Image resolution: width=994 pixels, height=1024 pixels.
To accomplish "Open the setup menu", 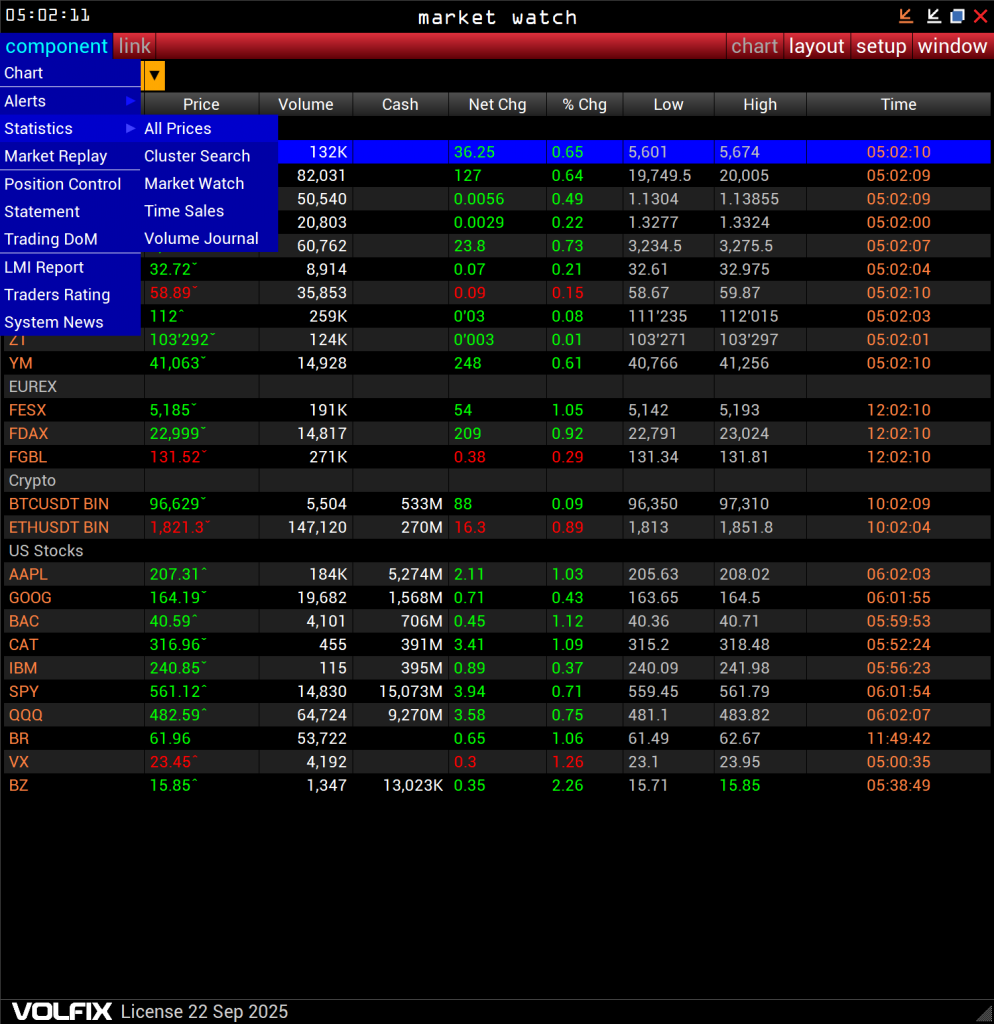I will tap(881, 46).
